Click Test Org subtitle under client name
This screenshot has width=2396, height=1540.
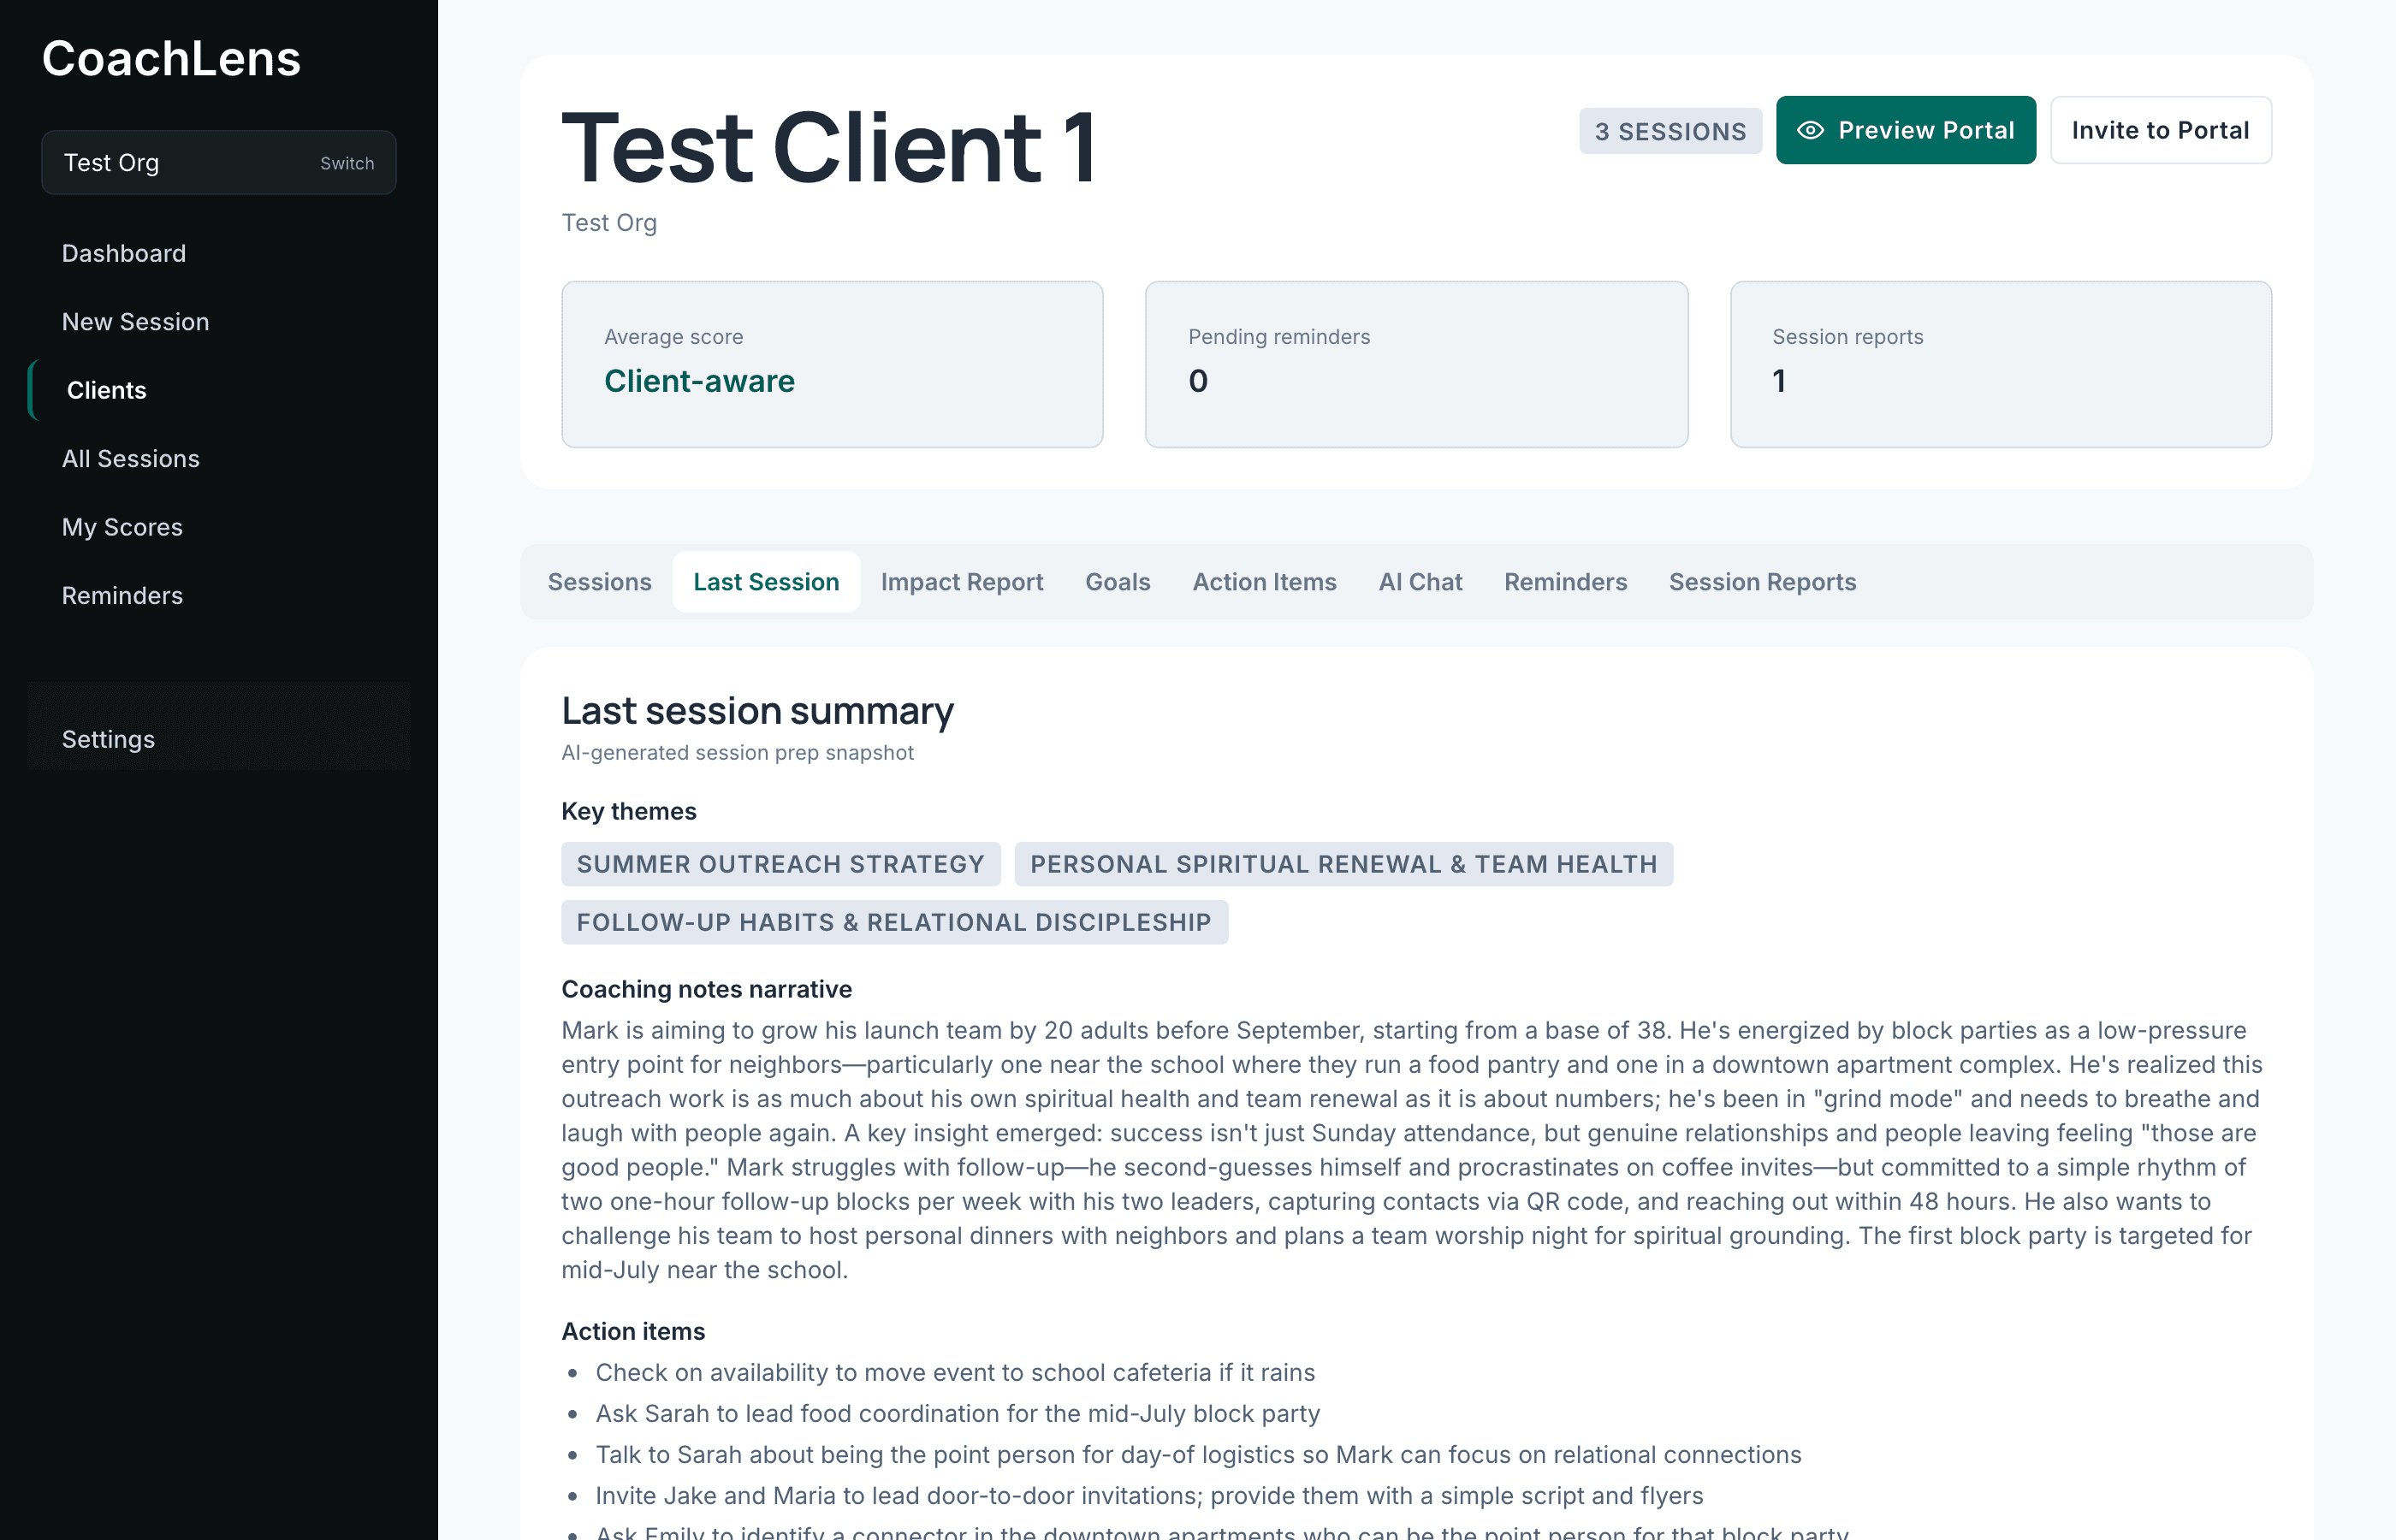(x=609, y=223)
